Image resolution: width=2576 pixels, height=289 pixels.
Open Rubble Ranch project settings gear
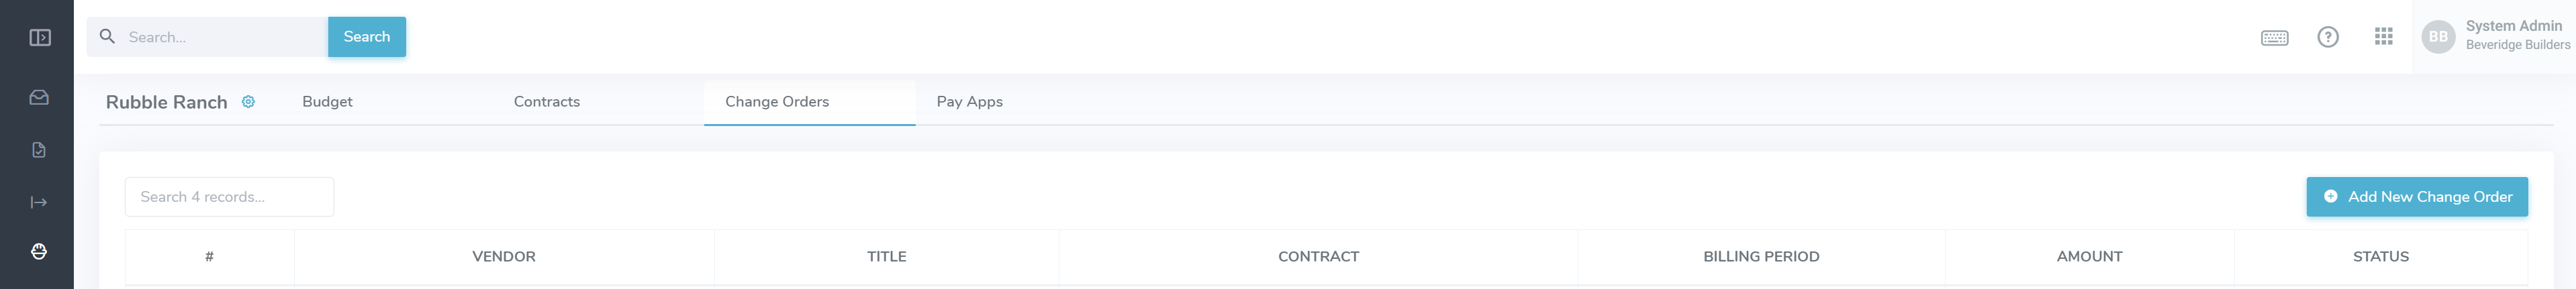(x=248, y=102)
